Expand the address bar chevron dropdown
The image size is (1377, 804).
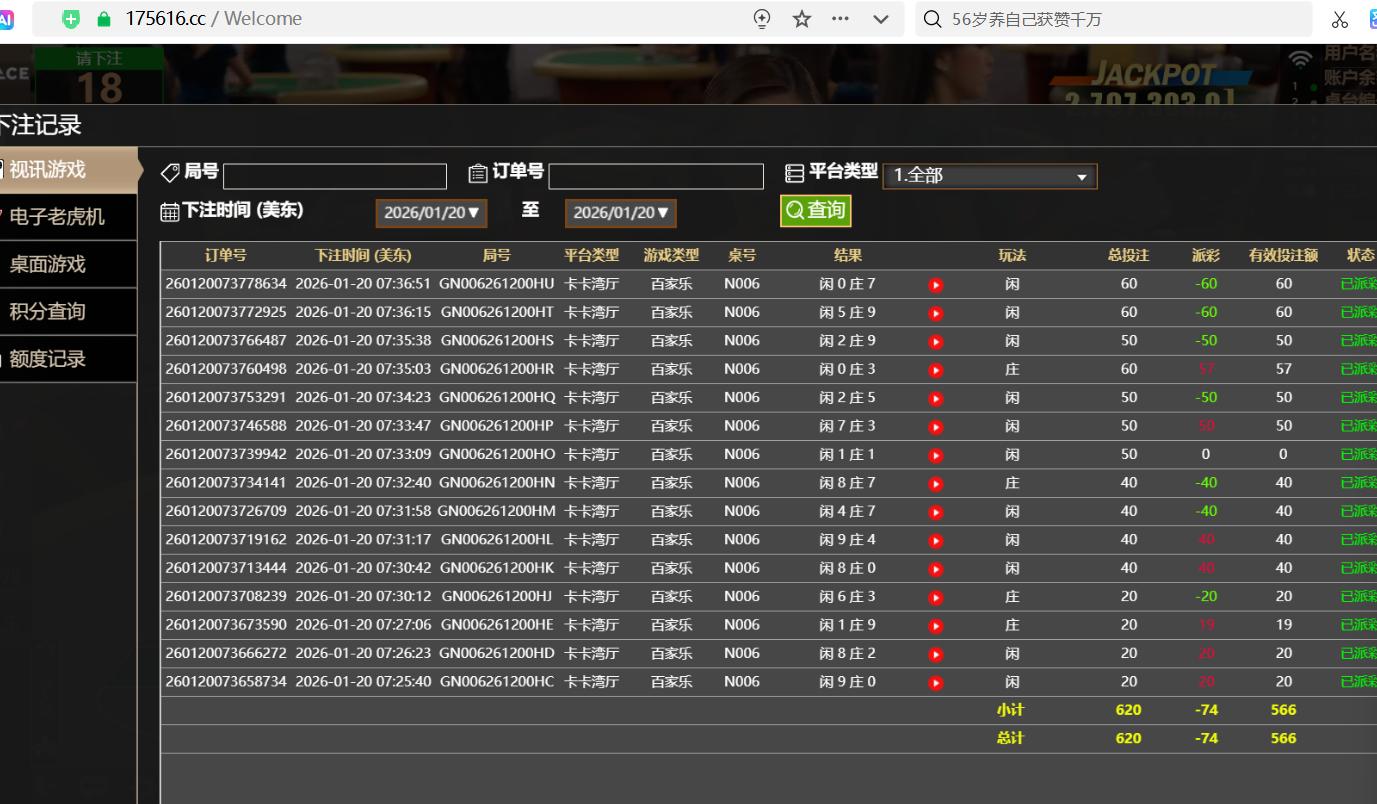881,19
